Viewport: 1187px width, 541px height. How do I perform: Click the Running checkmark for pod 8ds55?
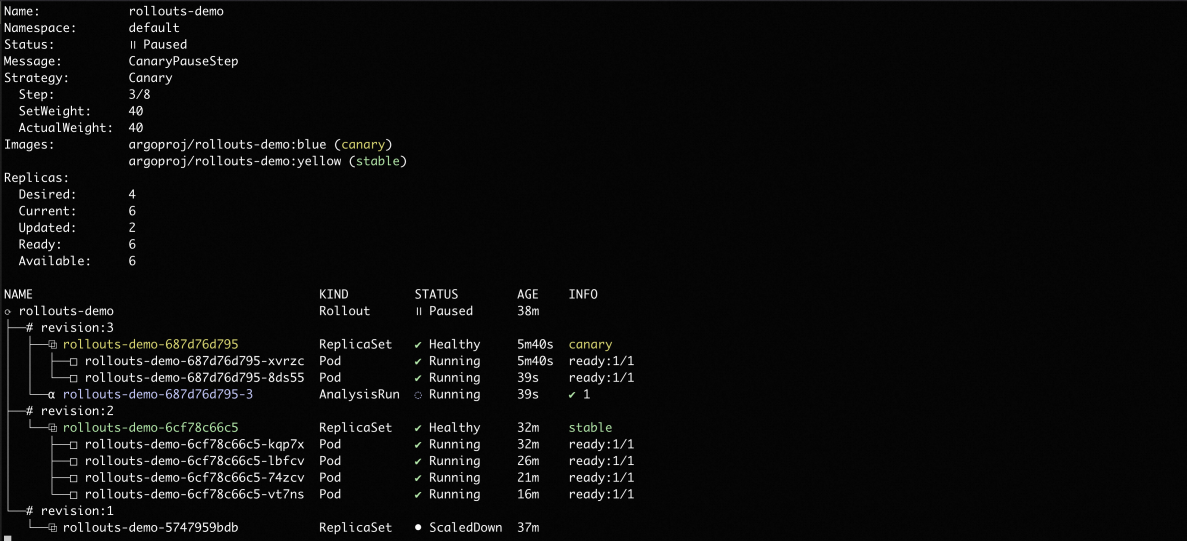coord(418,378)
